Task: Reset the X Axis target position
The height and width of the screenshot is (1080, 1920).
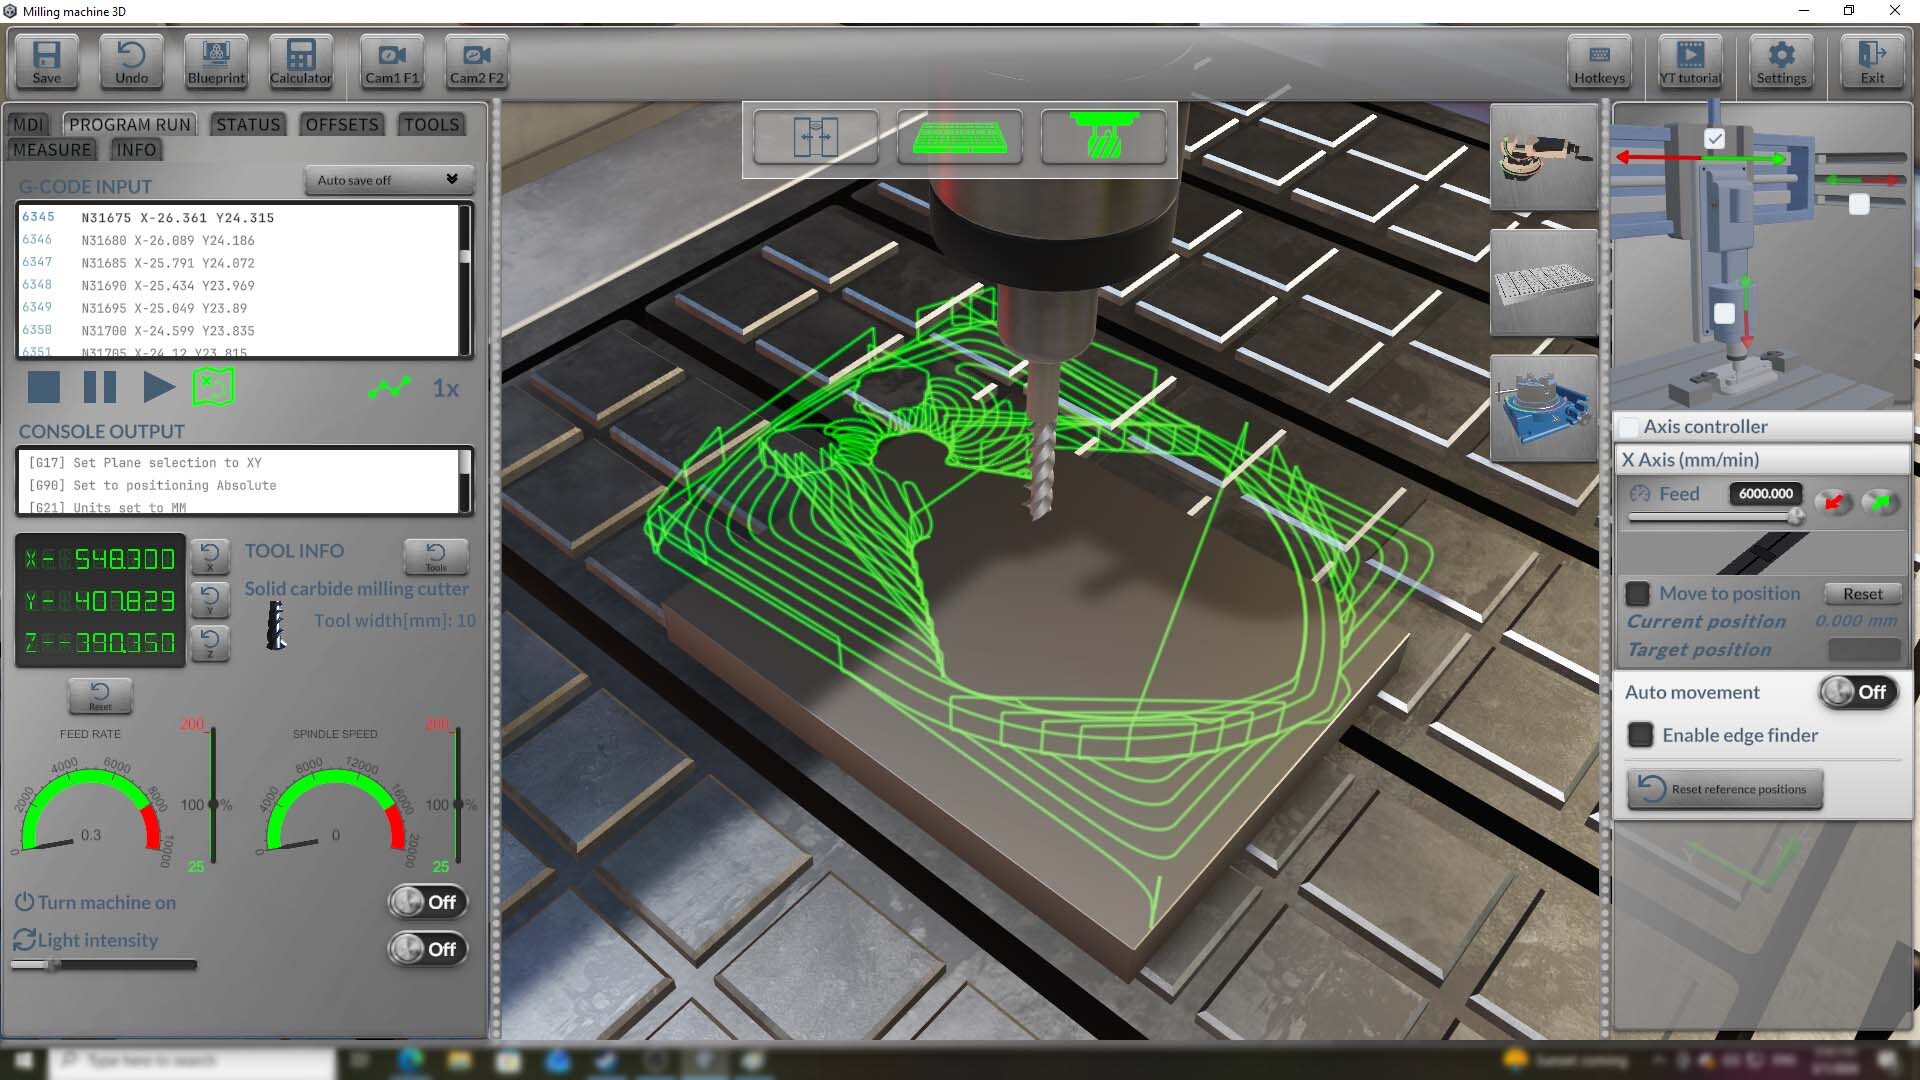Action: coord(1863,593)
